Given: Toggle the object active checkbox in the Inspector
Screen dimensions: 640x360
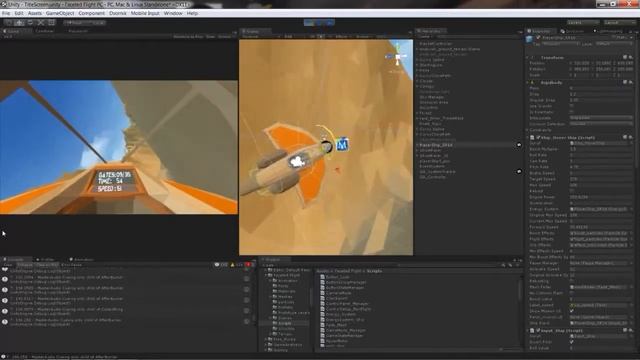Looking at the screenshot, I should 538,37.
